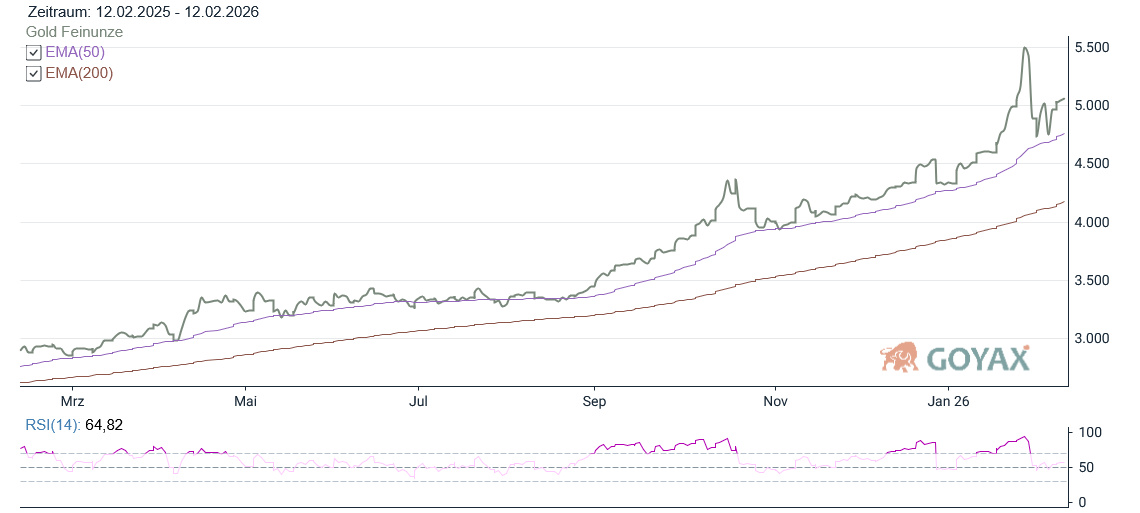This screenshot has width=1140, height=513.
Task: Click the purple EMA(50) legend label
Action: (x=75, y=52)
